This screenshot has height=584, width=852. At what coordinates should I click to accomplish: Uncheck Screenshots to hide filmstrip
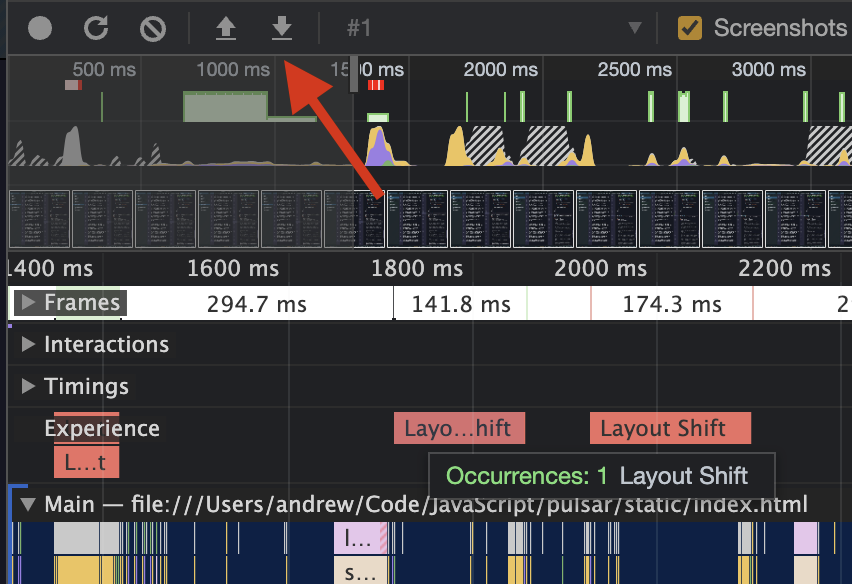689,28
